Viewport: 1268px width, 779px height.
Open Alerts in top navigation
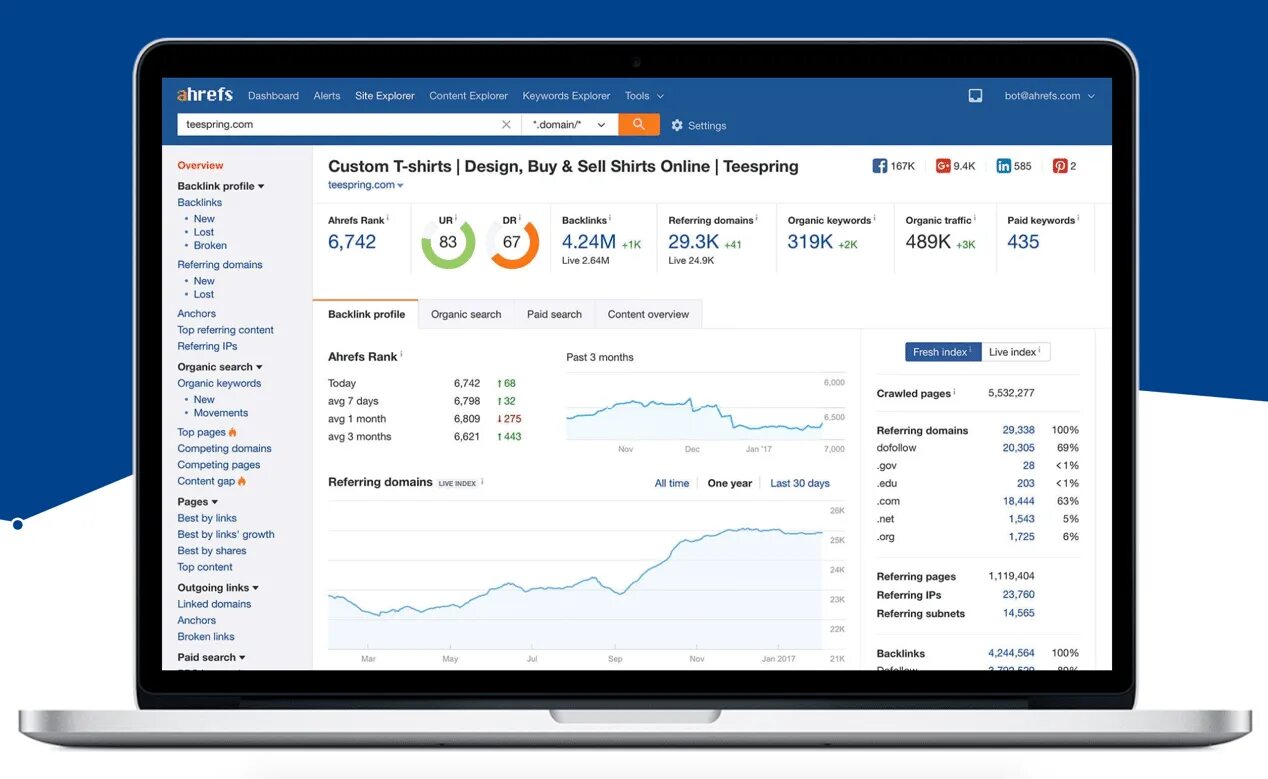point(327,96)
